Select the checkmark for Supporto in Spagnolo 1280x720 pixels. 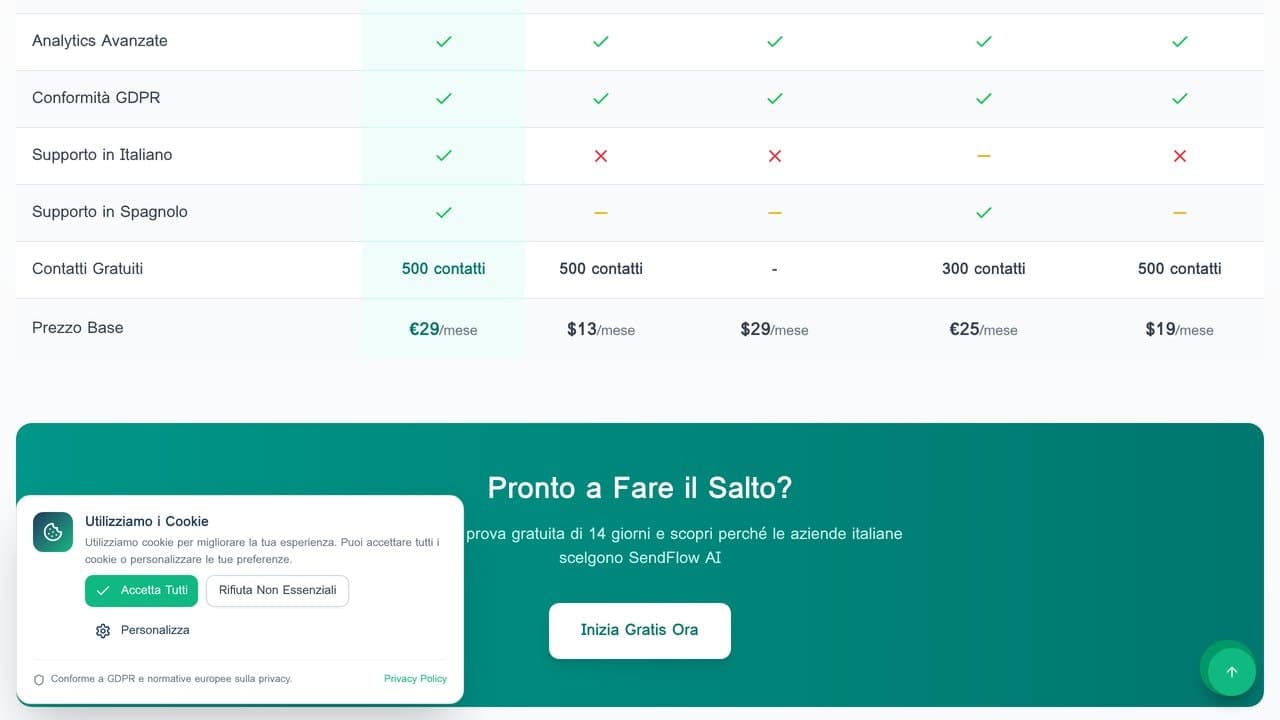tap(442, 212)
